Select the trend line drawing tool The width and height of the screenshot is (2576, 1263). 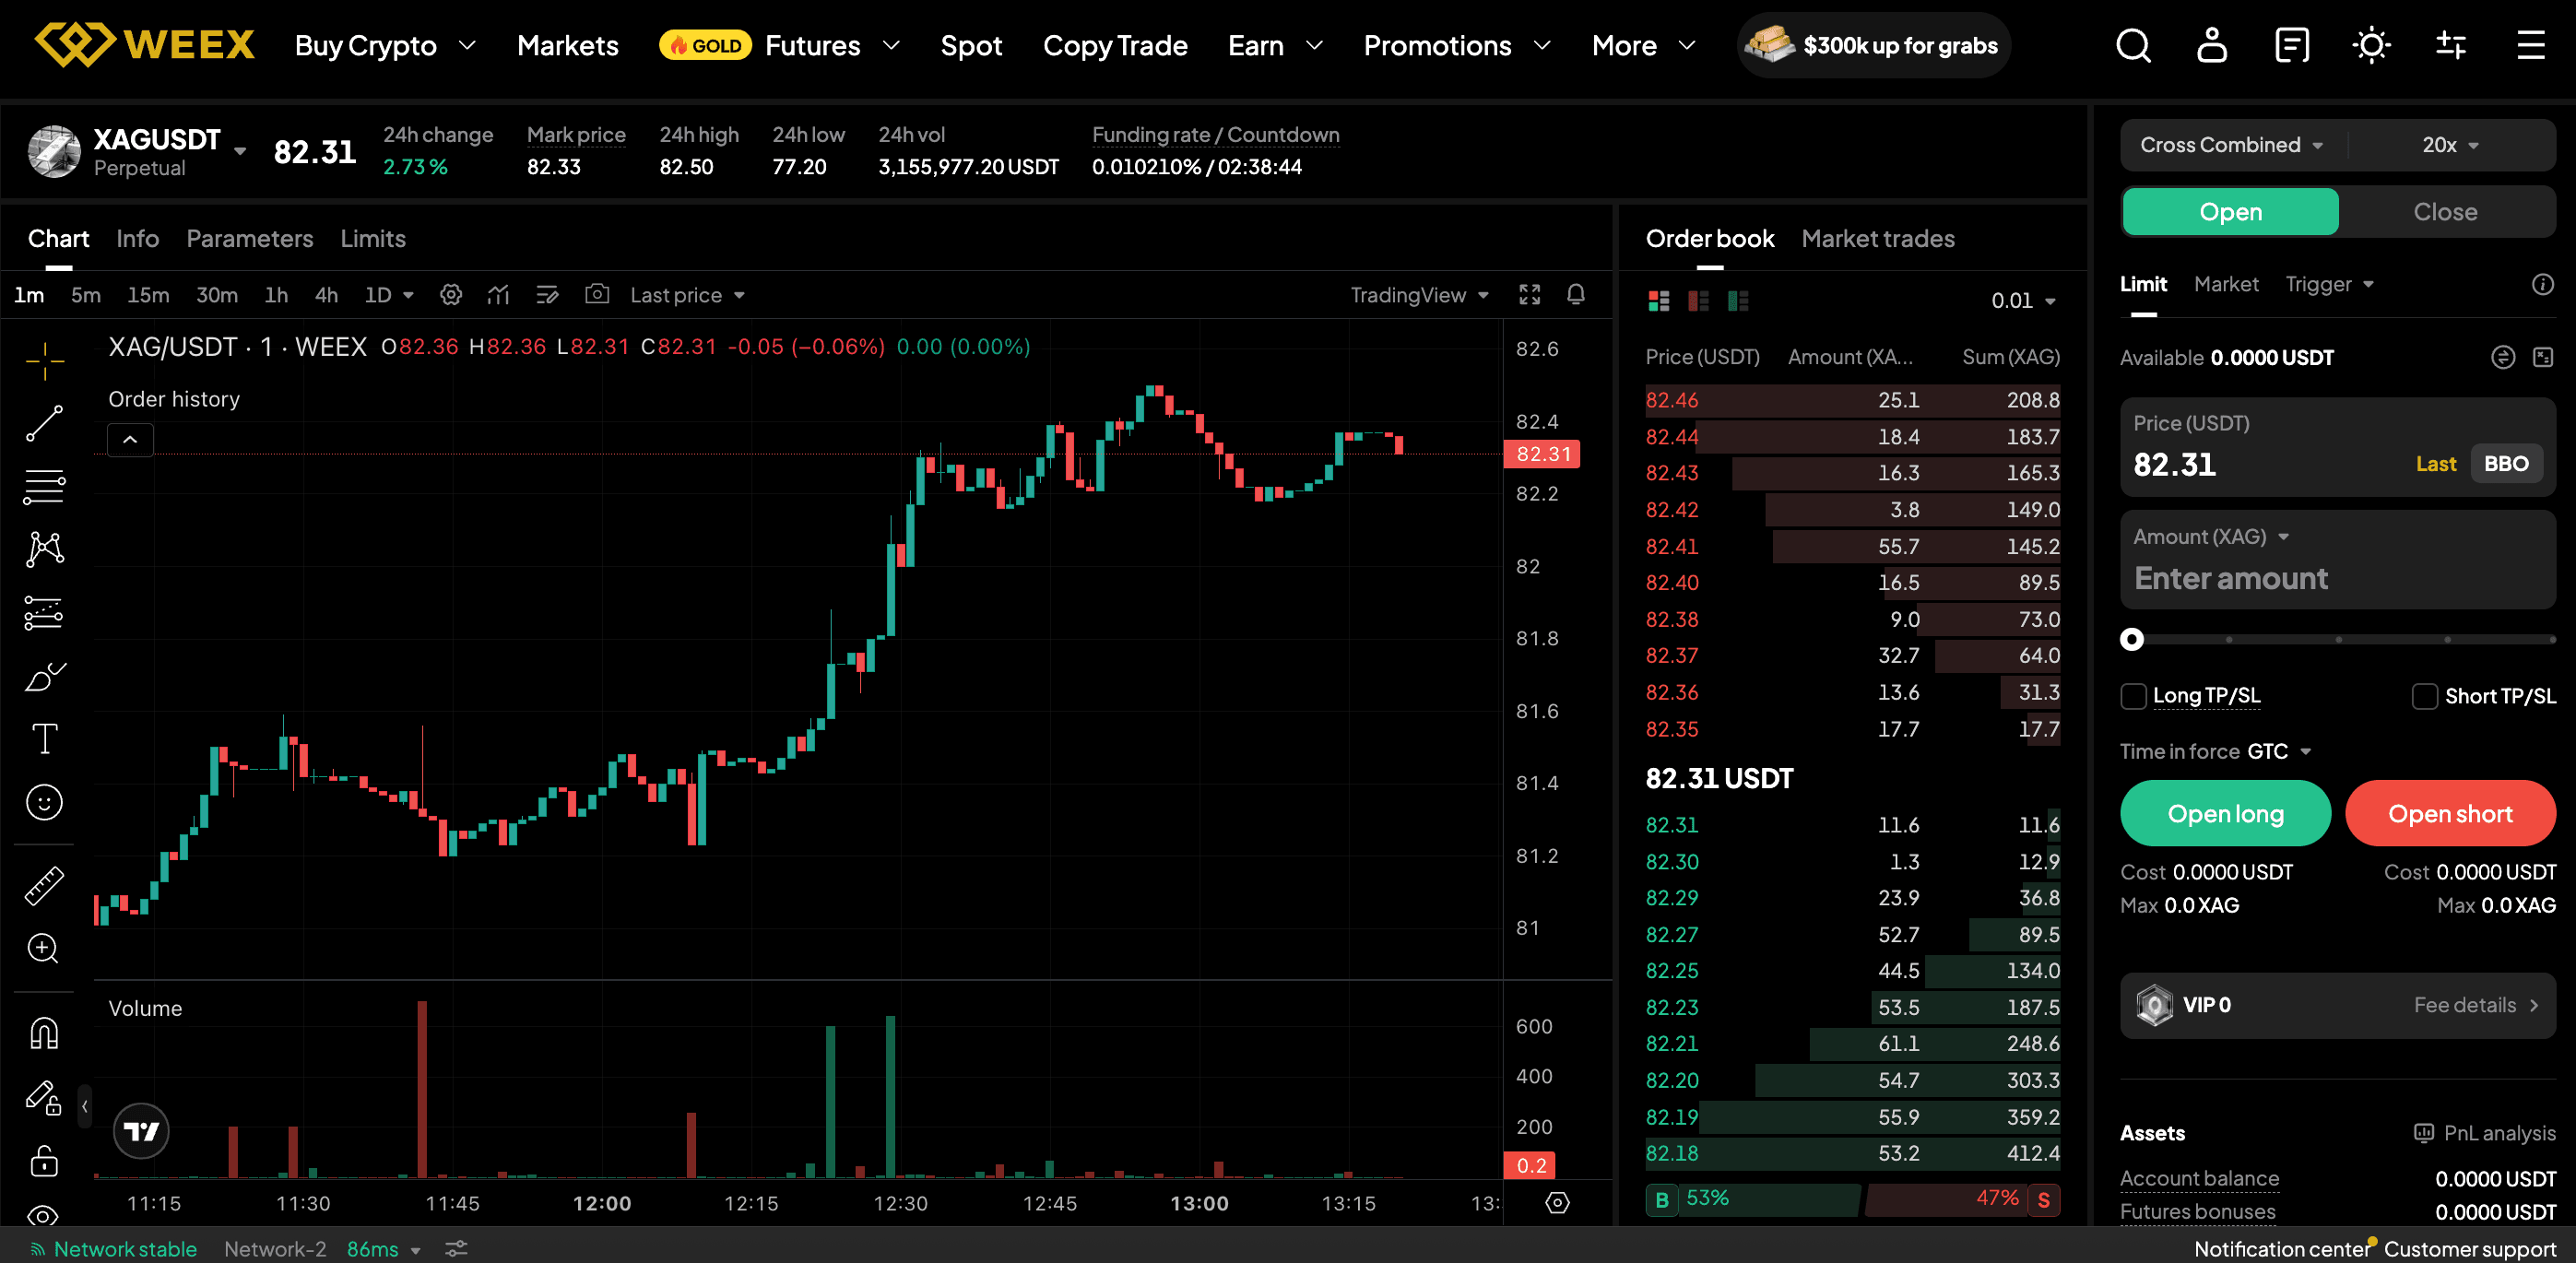coord(44,423)
